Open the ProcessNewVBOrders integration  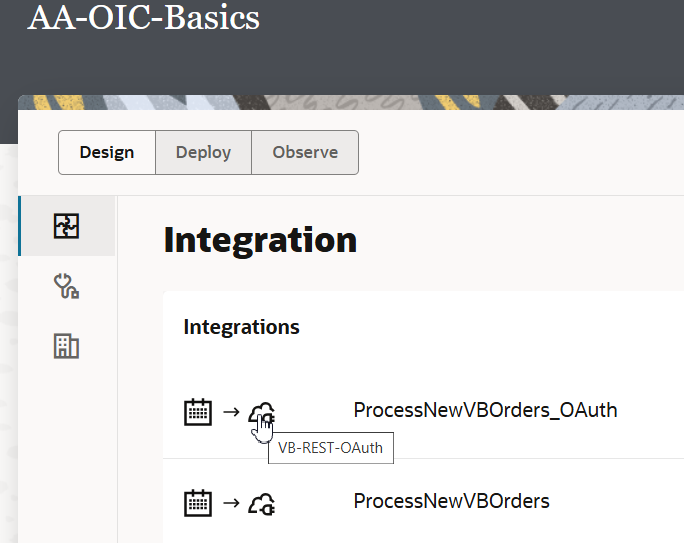451,501
